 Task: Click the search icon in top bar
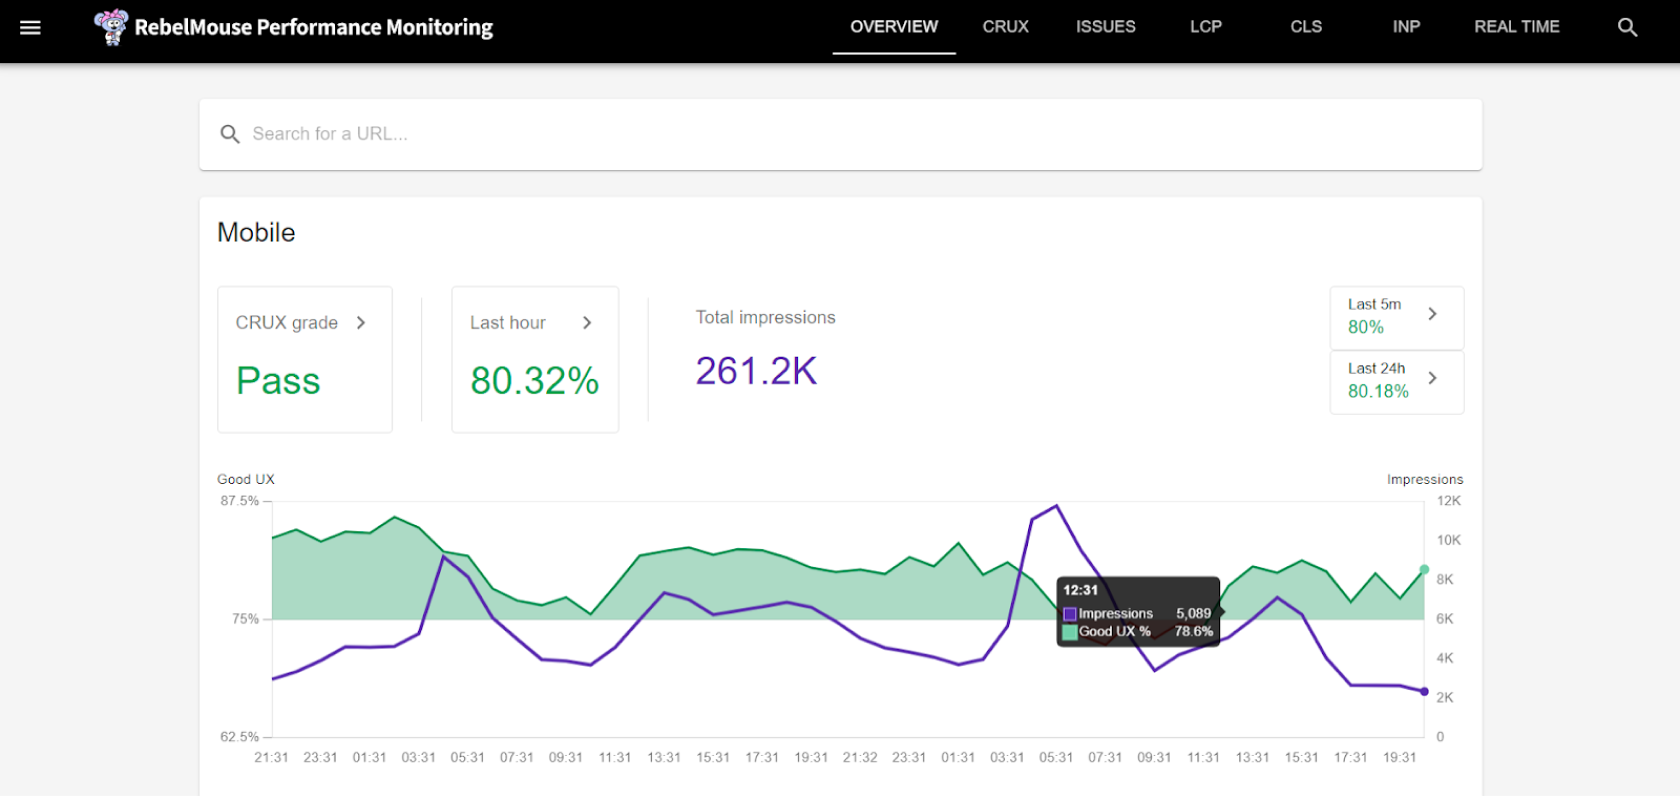(x=1627, y=27)
